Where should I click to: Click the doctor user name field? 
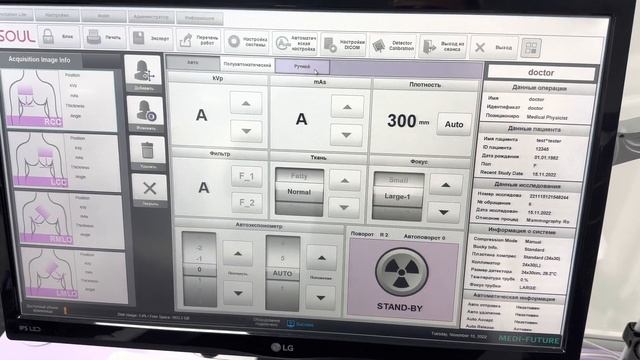click(541, 73)
